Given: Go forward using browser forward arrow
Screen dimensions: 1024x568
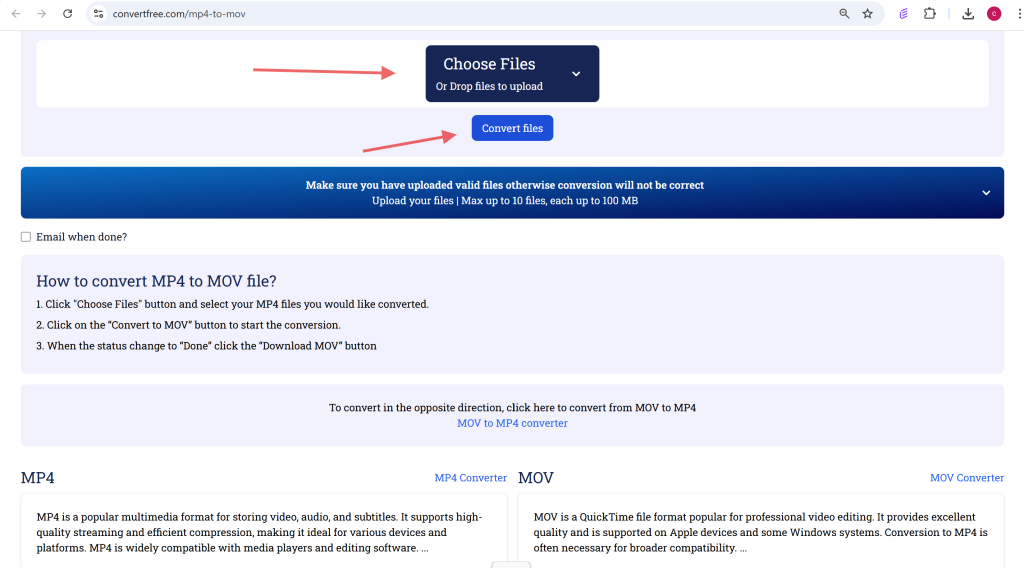Looking at the screenshot, I should 41,13.
